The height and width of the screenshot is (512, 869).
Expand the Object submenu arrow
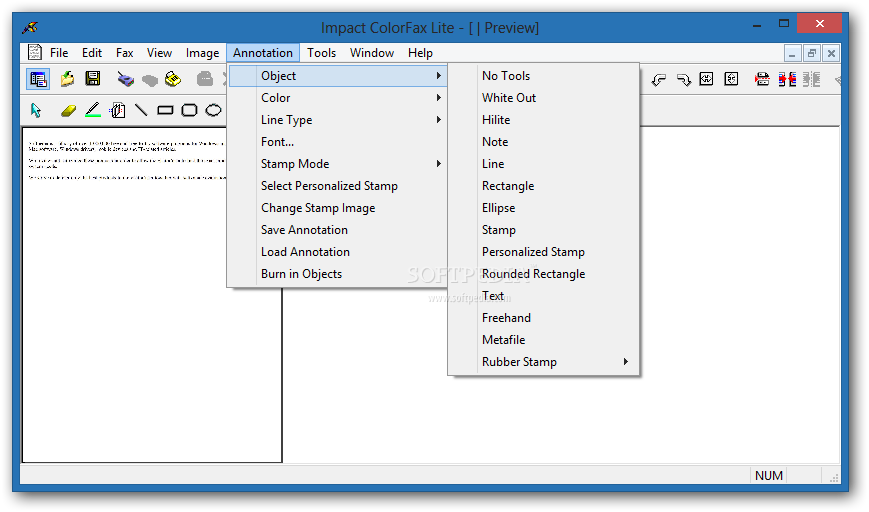(x=438, y=75)
